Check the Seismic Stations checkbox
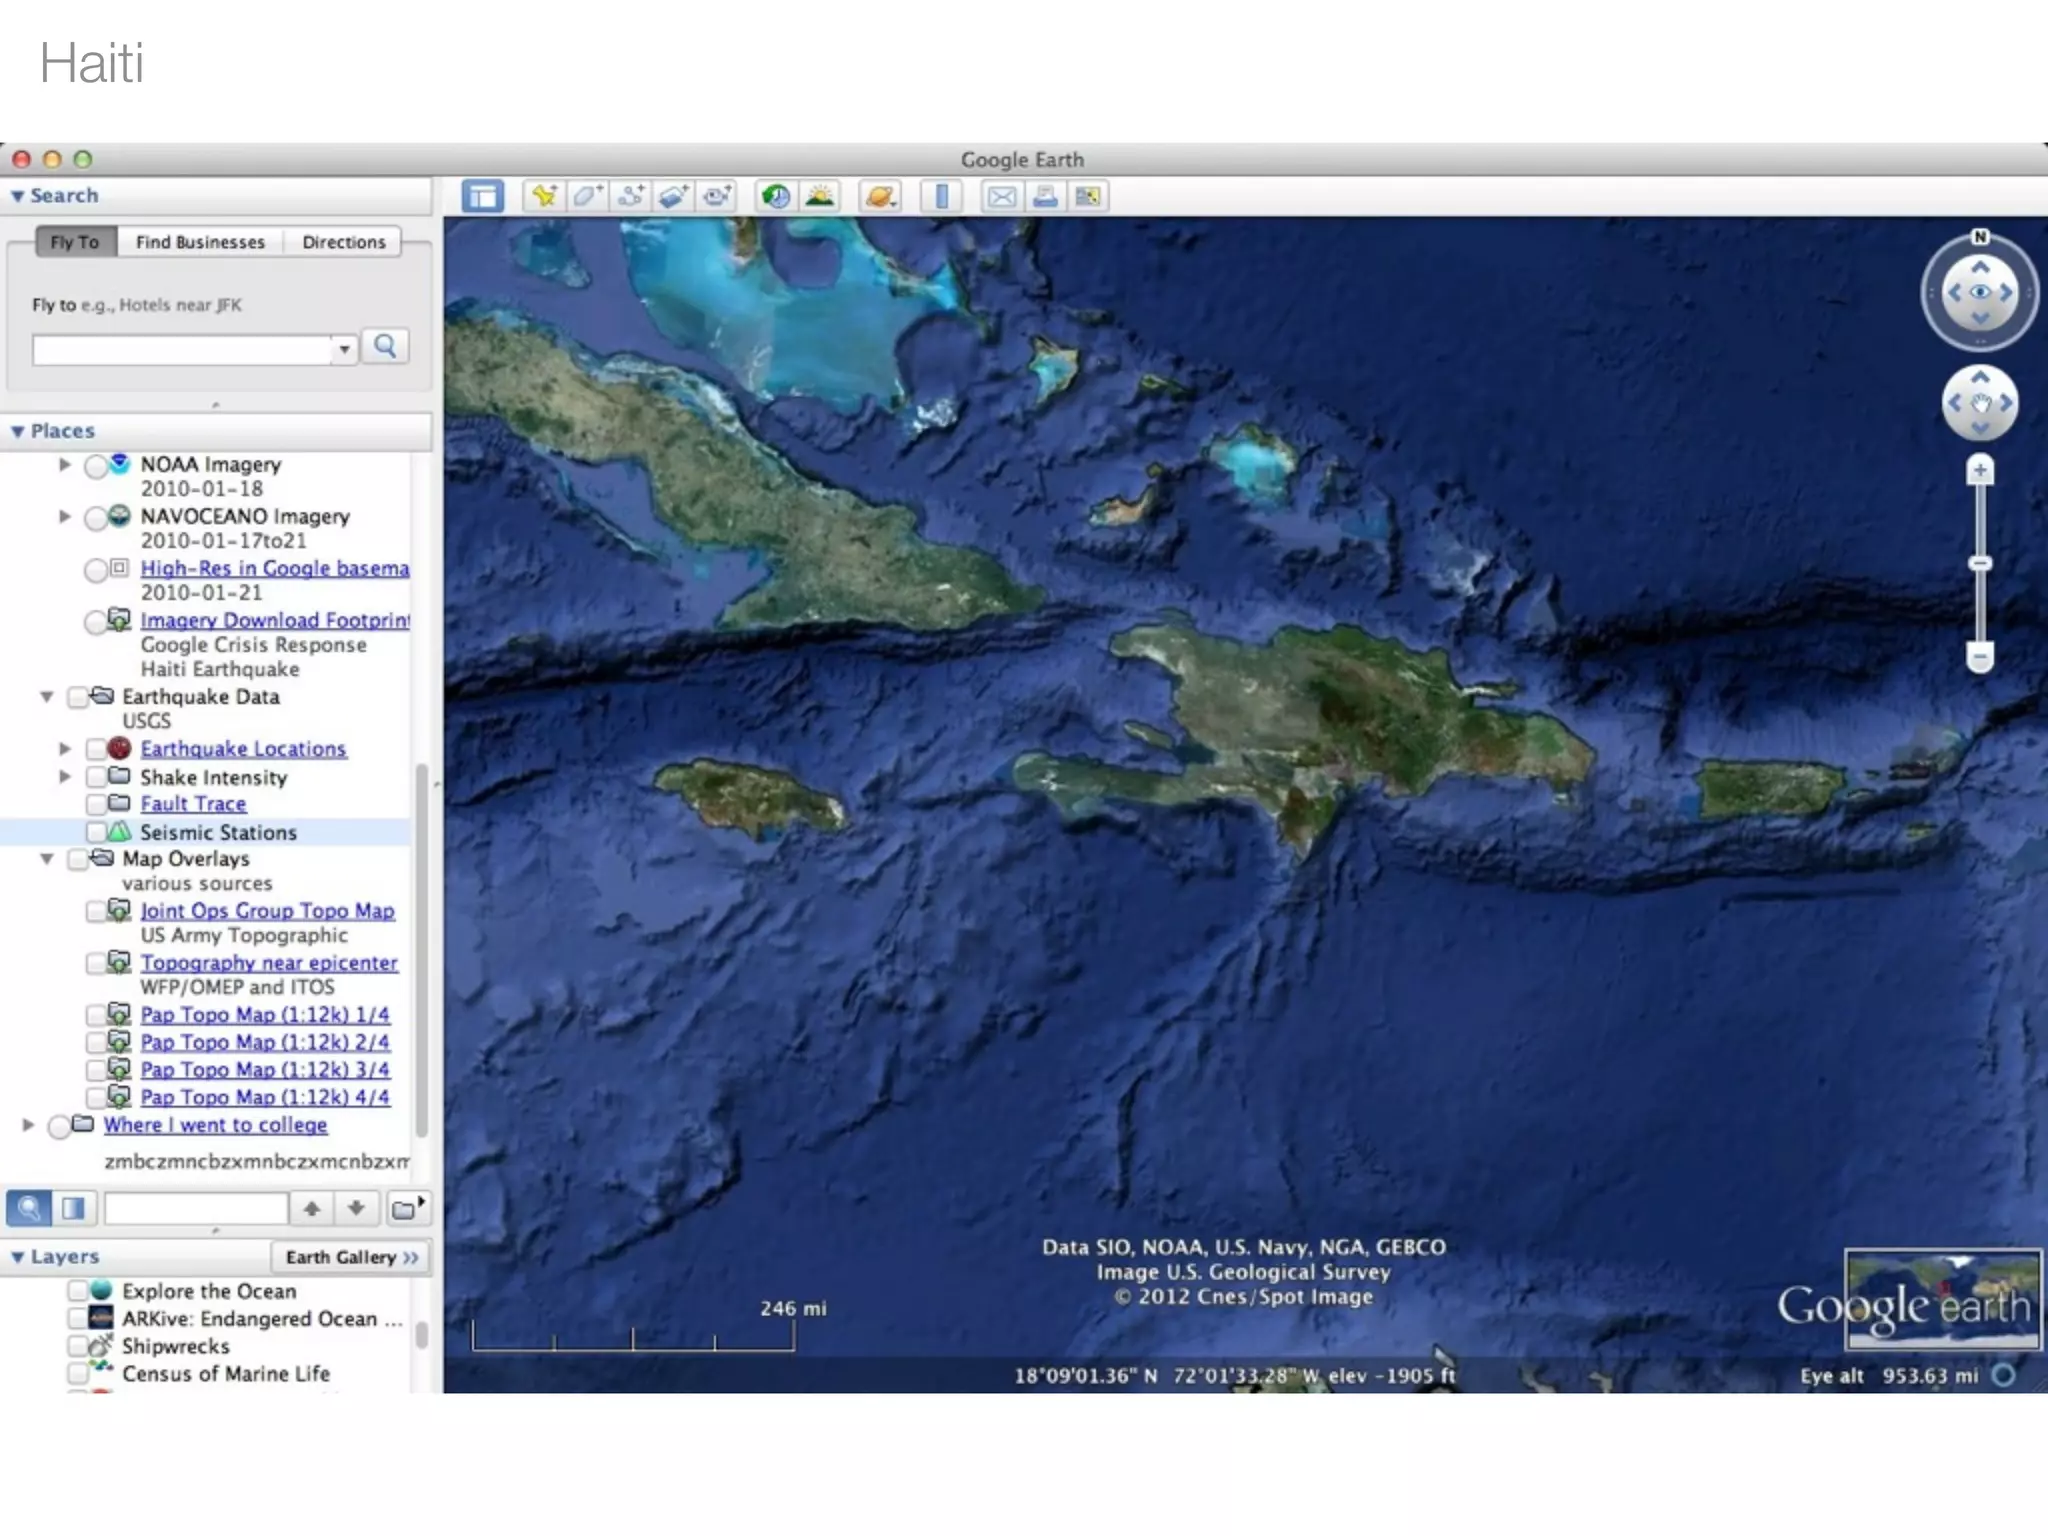Image resolution: width=2048 pixels, height=1536 pixels. 96,832
